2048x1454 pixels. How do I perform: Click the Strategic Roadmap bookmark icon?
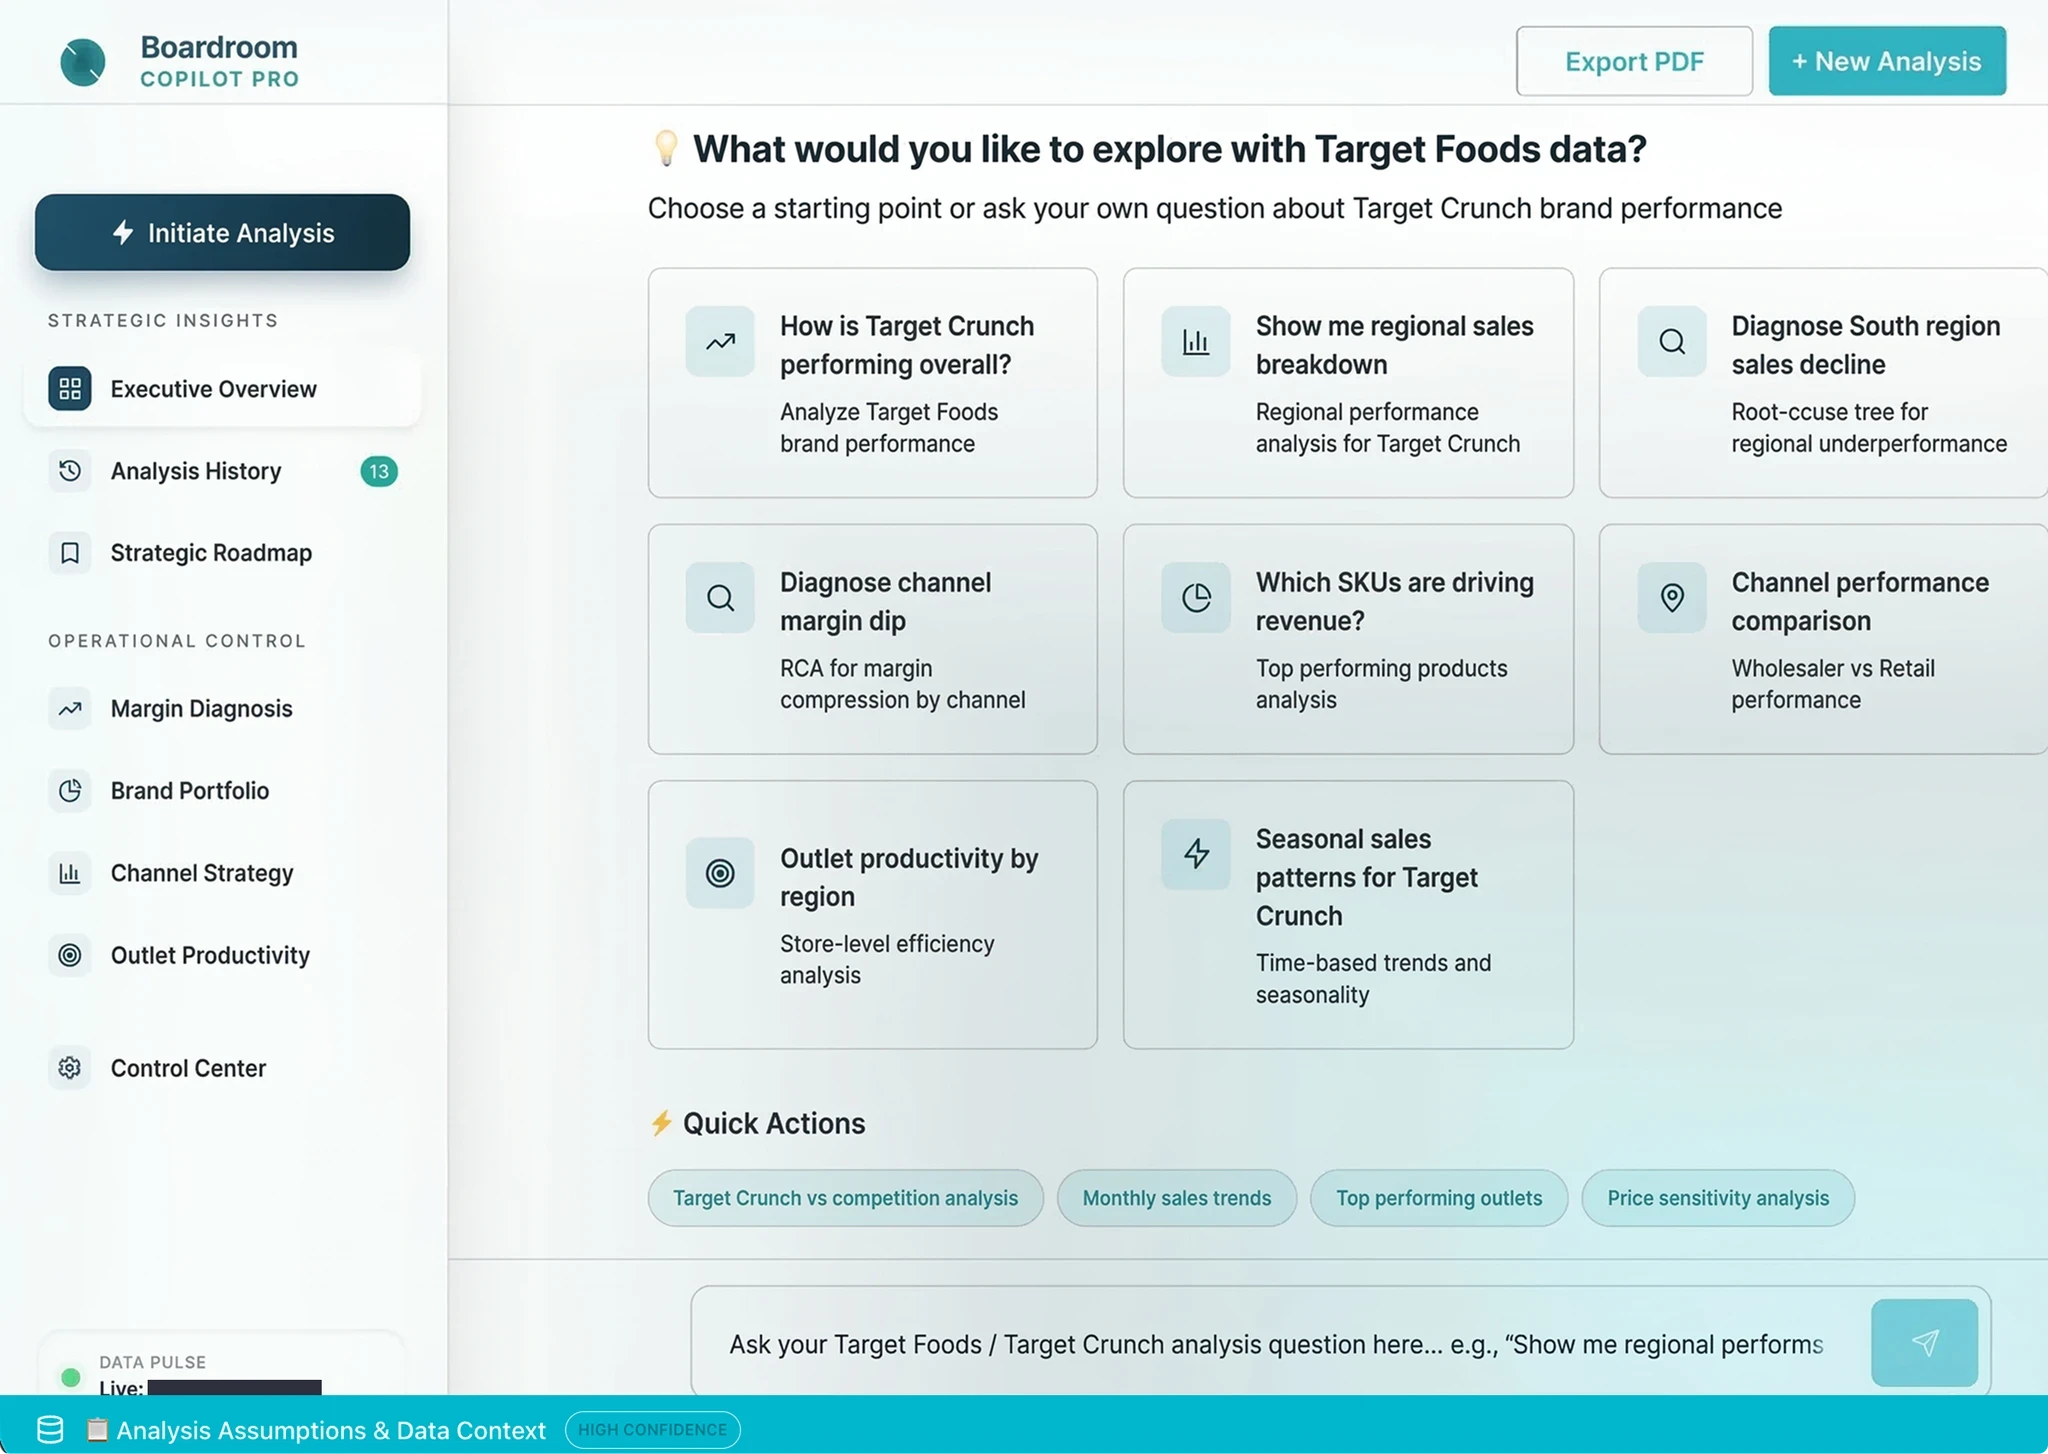(x=70, y=553)
